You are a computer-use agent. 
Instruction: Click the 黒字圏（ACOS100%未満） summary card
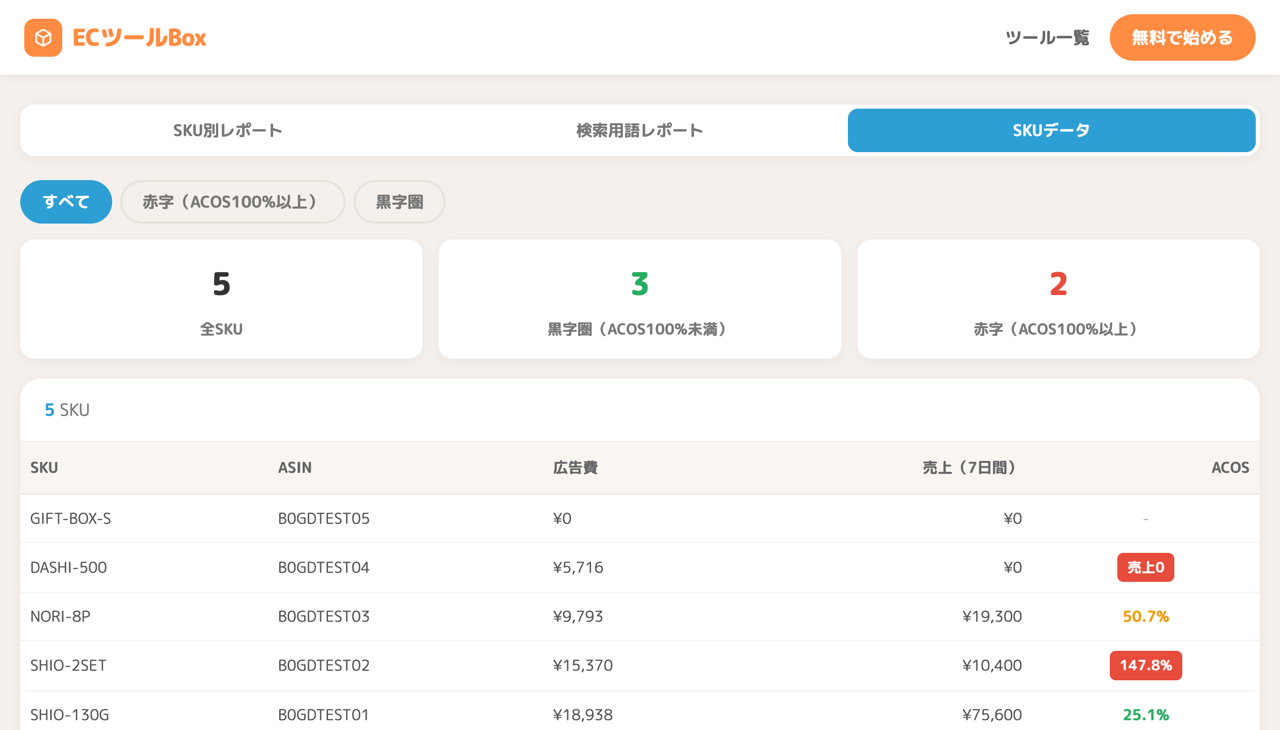[x=640, y=299]
